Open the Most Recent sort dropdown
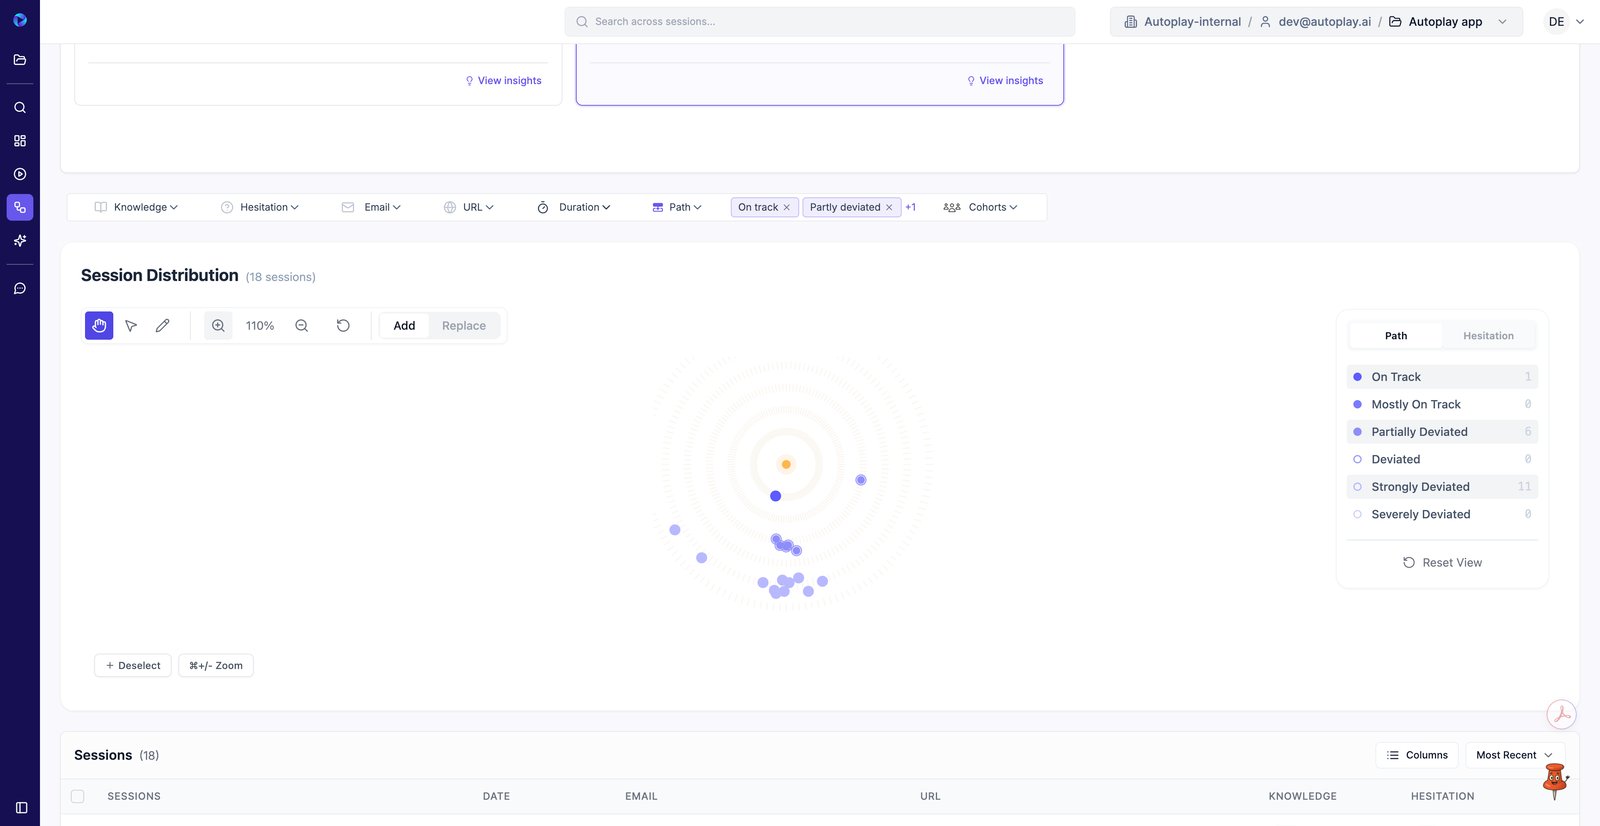This screenshot has height=826, width=1600. pos(1514,755)
